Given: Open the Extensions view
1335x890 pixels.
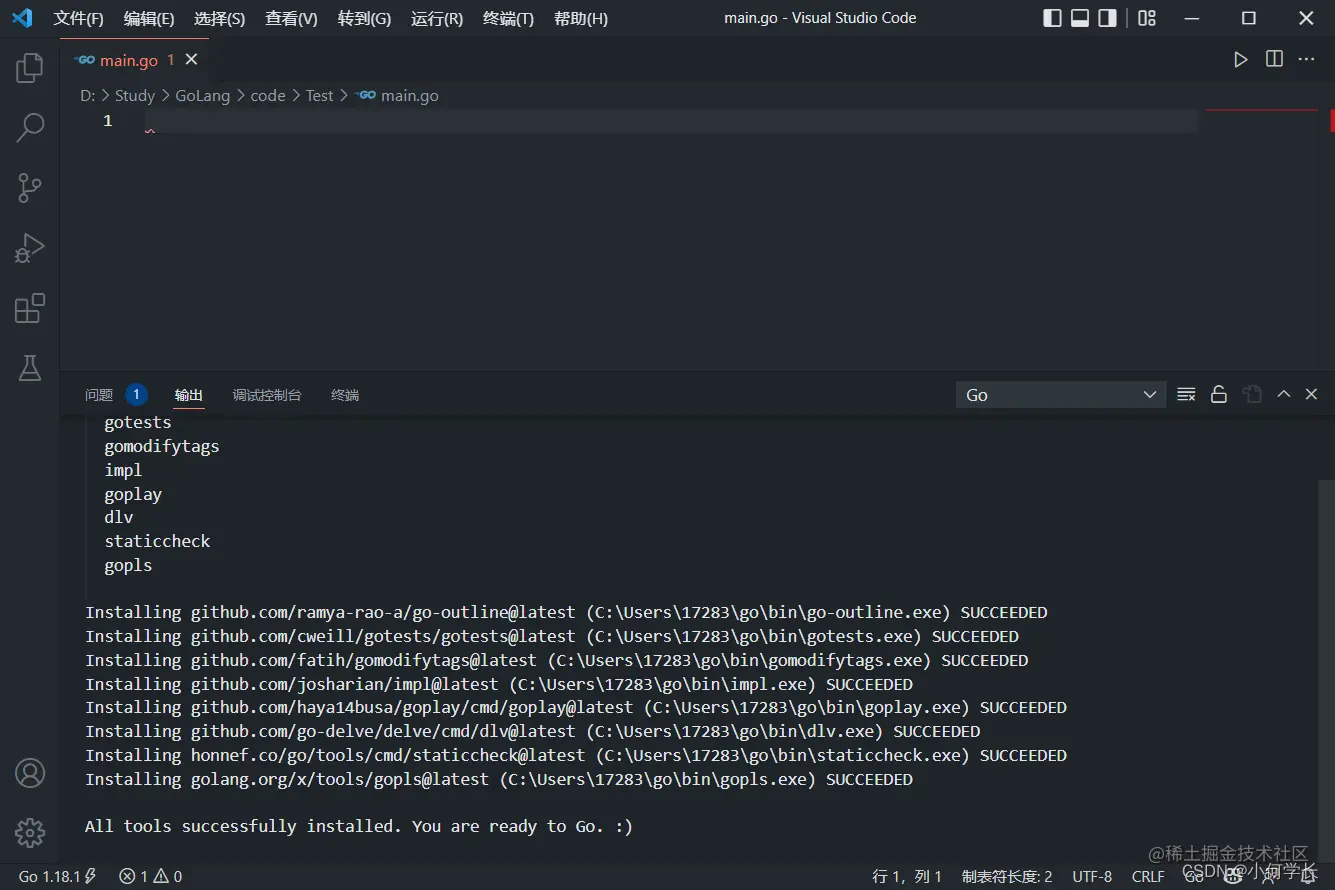Looking at the screenshot, I should pos(30,308).
